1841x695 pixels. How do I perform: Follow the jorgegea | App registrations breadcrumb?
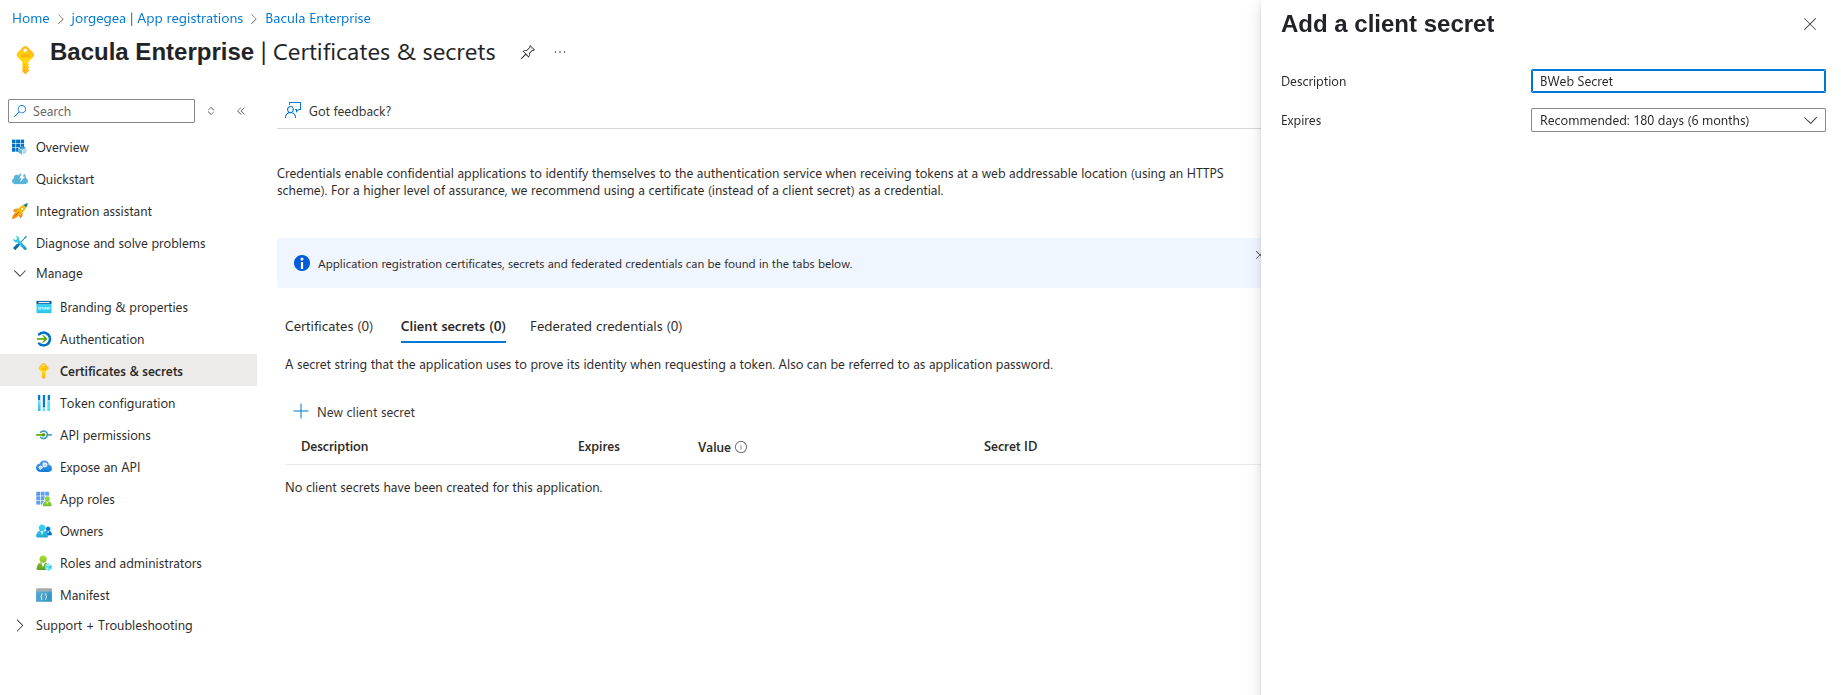(157, 18)
